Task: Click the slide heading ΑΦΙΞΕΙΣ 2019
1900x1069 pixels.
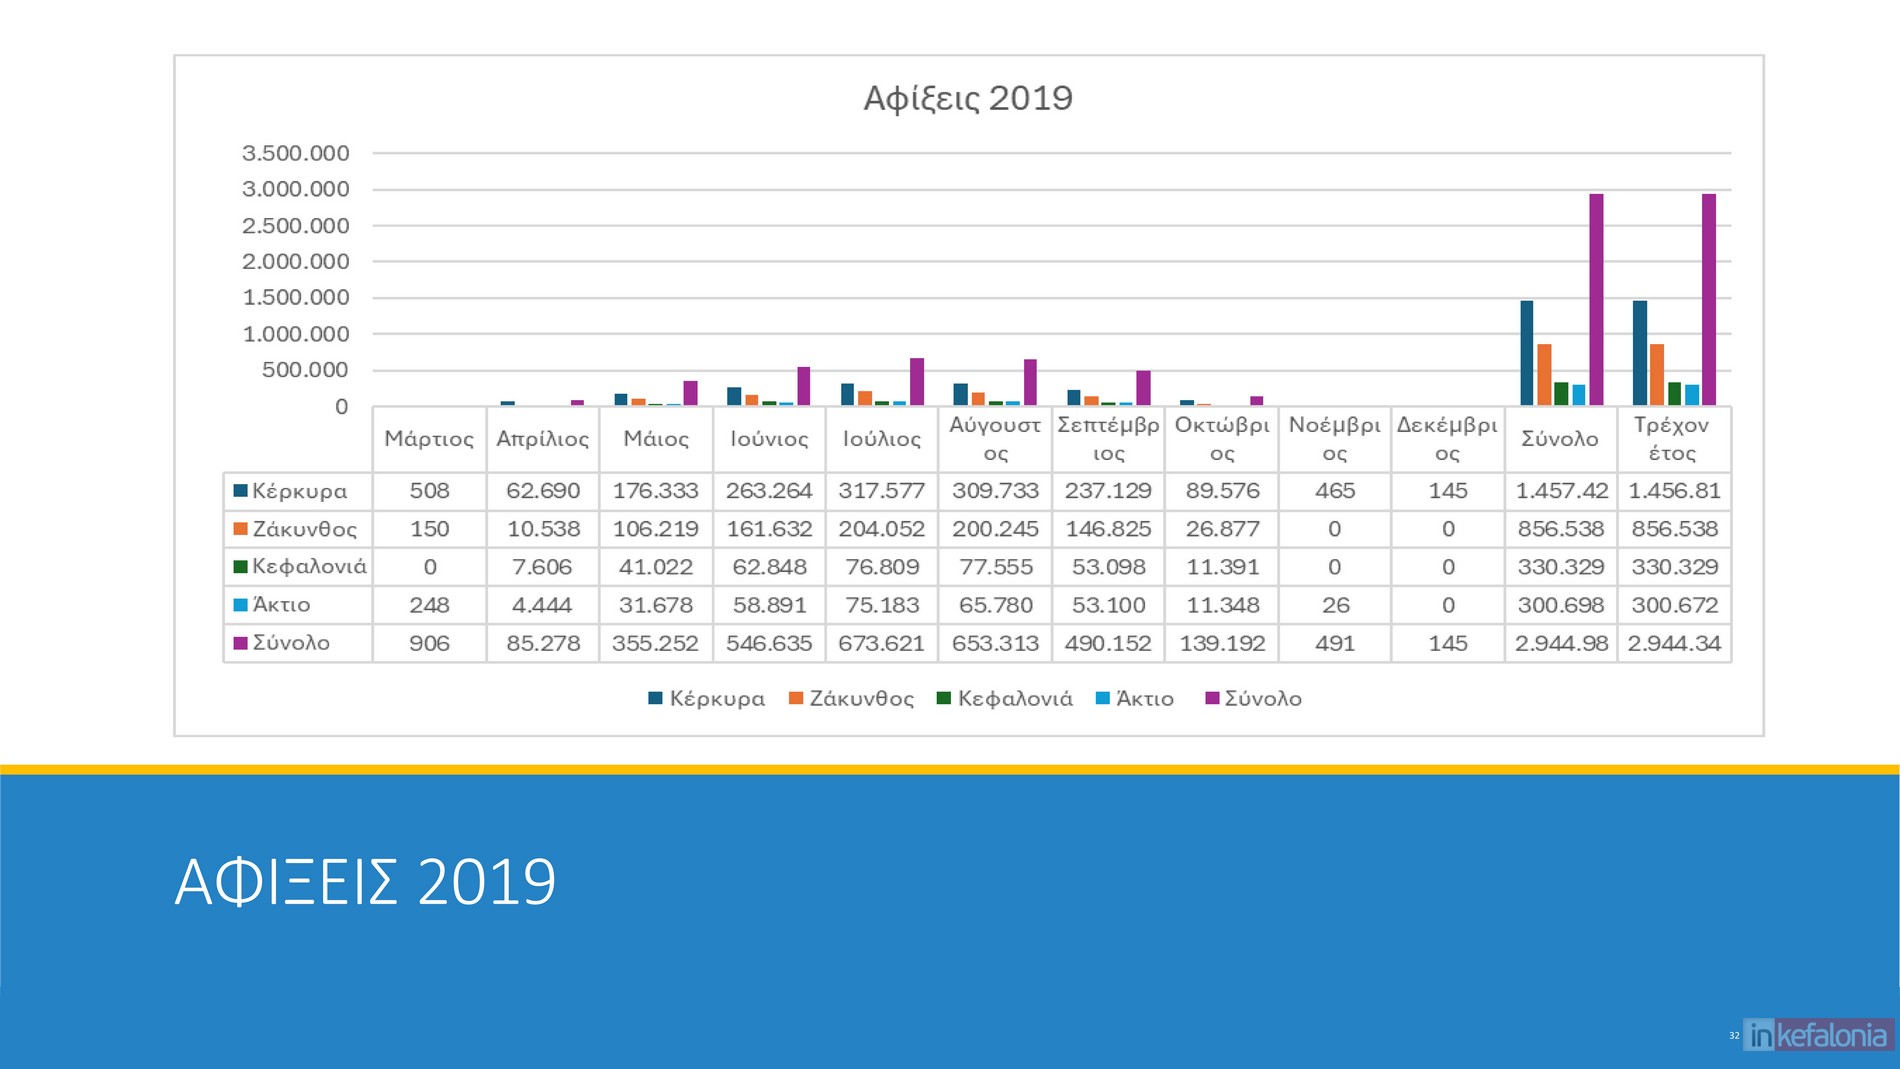Action: tap(365, 882)
